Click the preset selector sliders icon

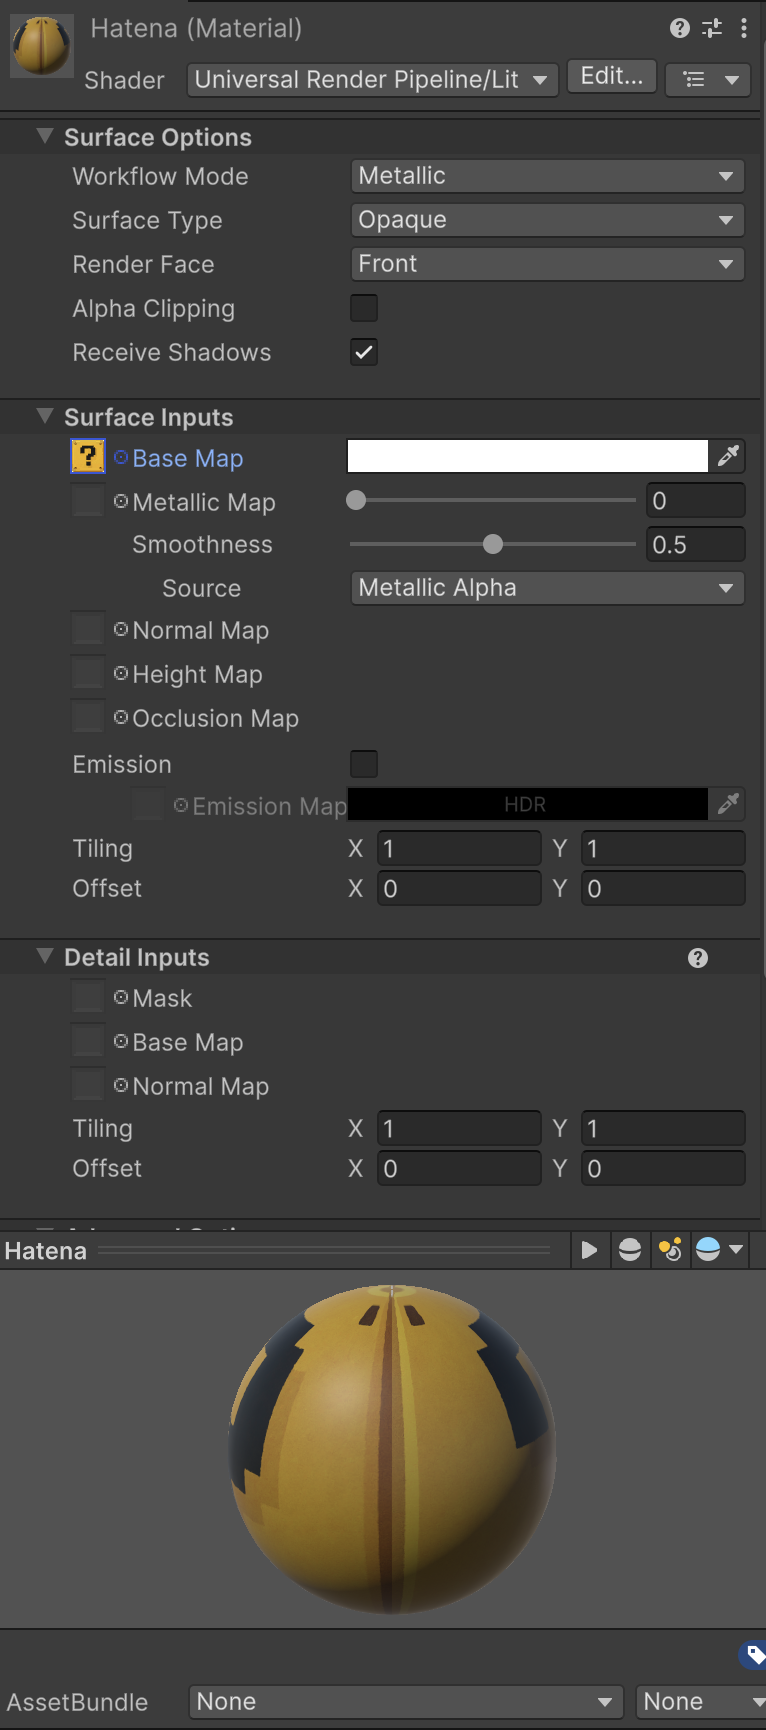tap(712, 28)
